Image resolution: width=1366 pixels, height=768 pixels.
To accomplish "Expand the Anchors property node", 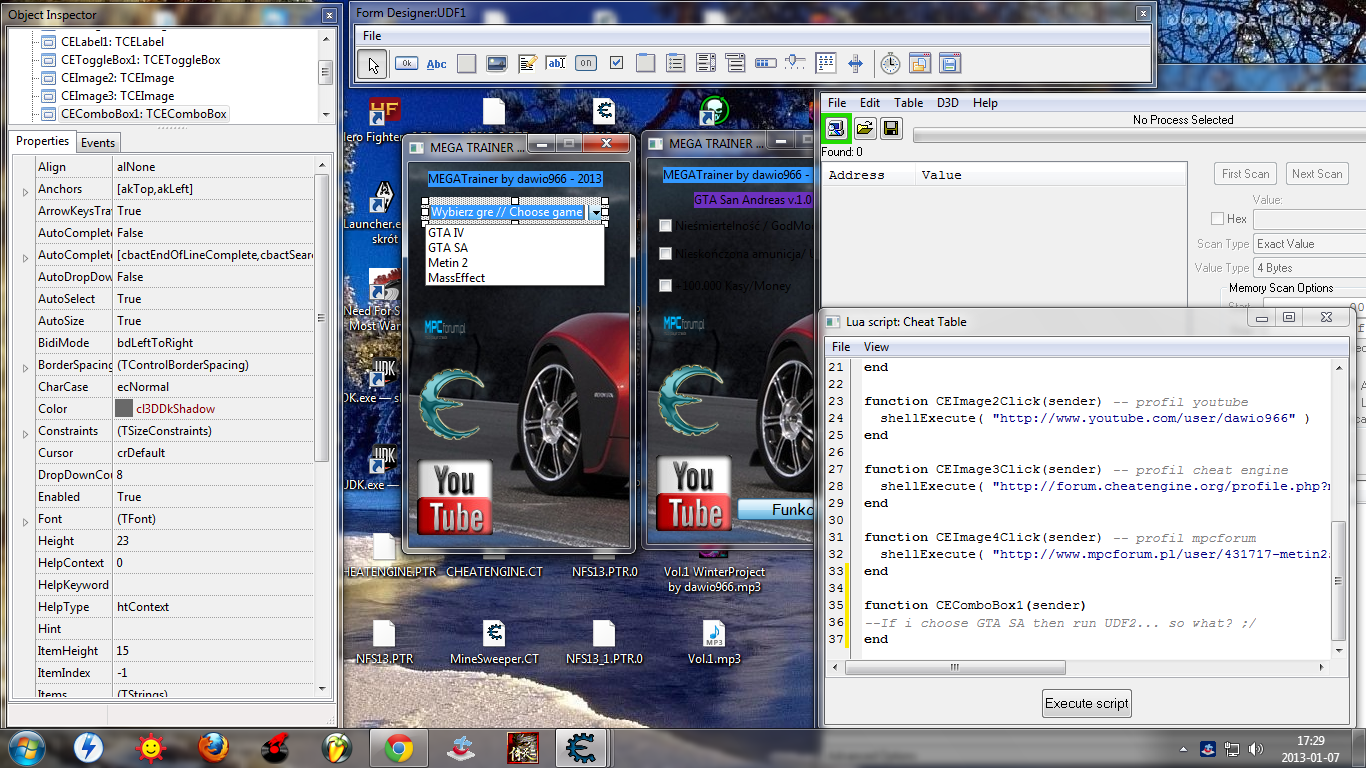I will coord(25,190).
